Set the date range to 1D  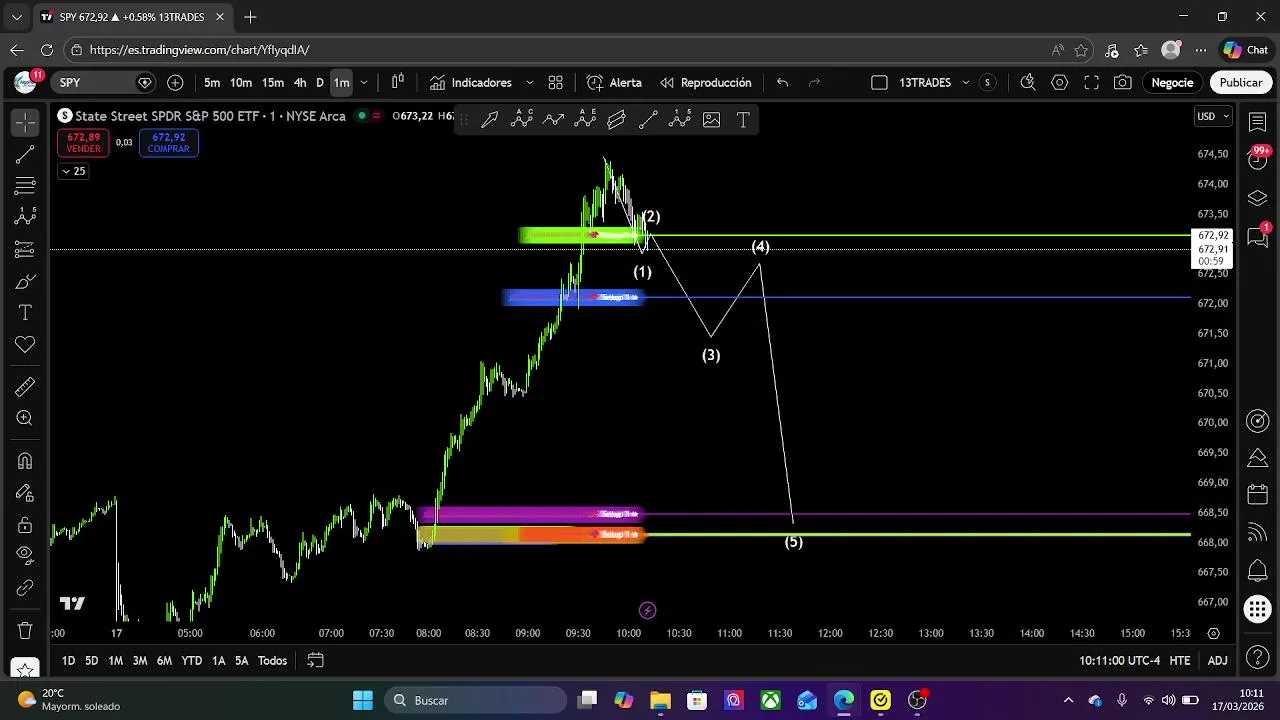click(68, 661)
